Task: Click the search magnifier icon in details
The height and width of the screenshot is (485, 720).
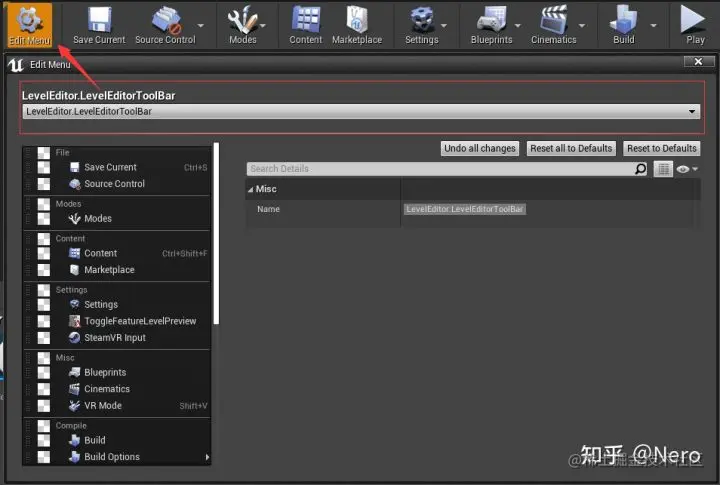Action: coord(641,169)
